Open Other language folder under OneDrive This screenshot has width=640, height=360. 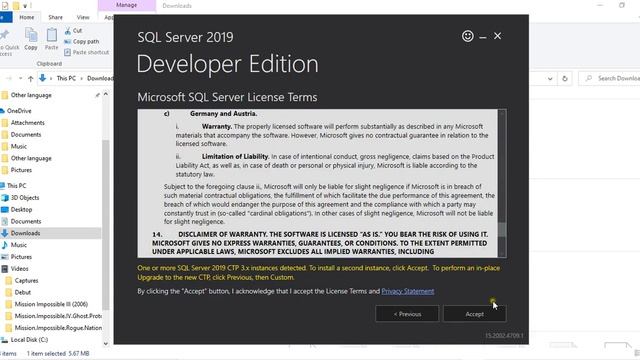pyautogui.click(x=31, y=158)
